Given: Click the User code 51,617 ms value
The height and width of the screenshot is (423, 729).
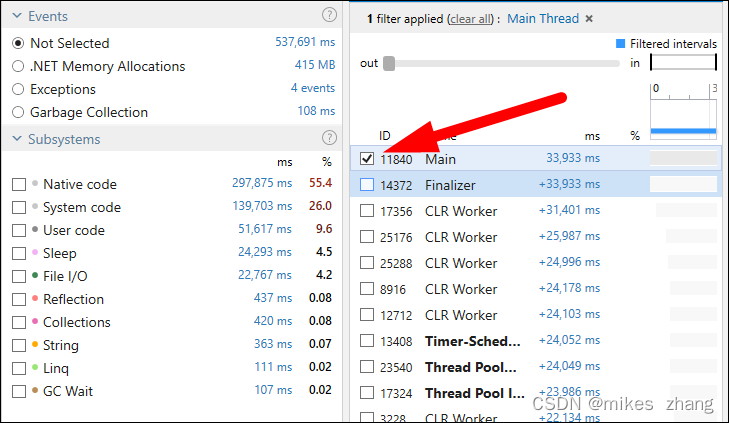Looking at the screenshot, I should 265,229.
